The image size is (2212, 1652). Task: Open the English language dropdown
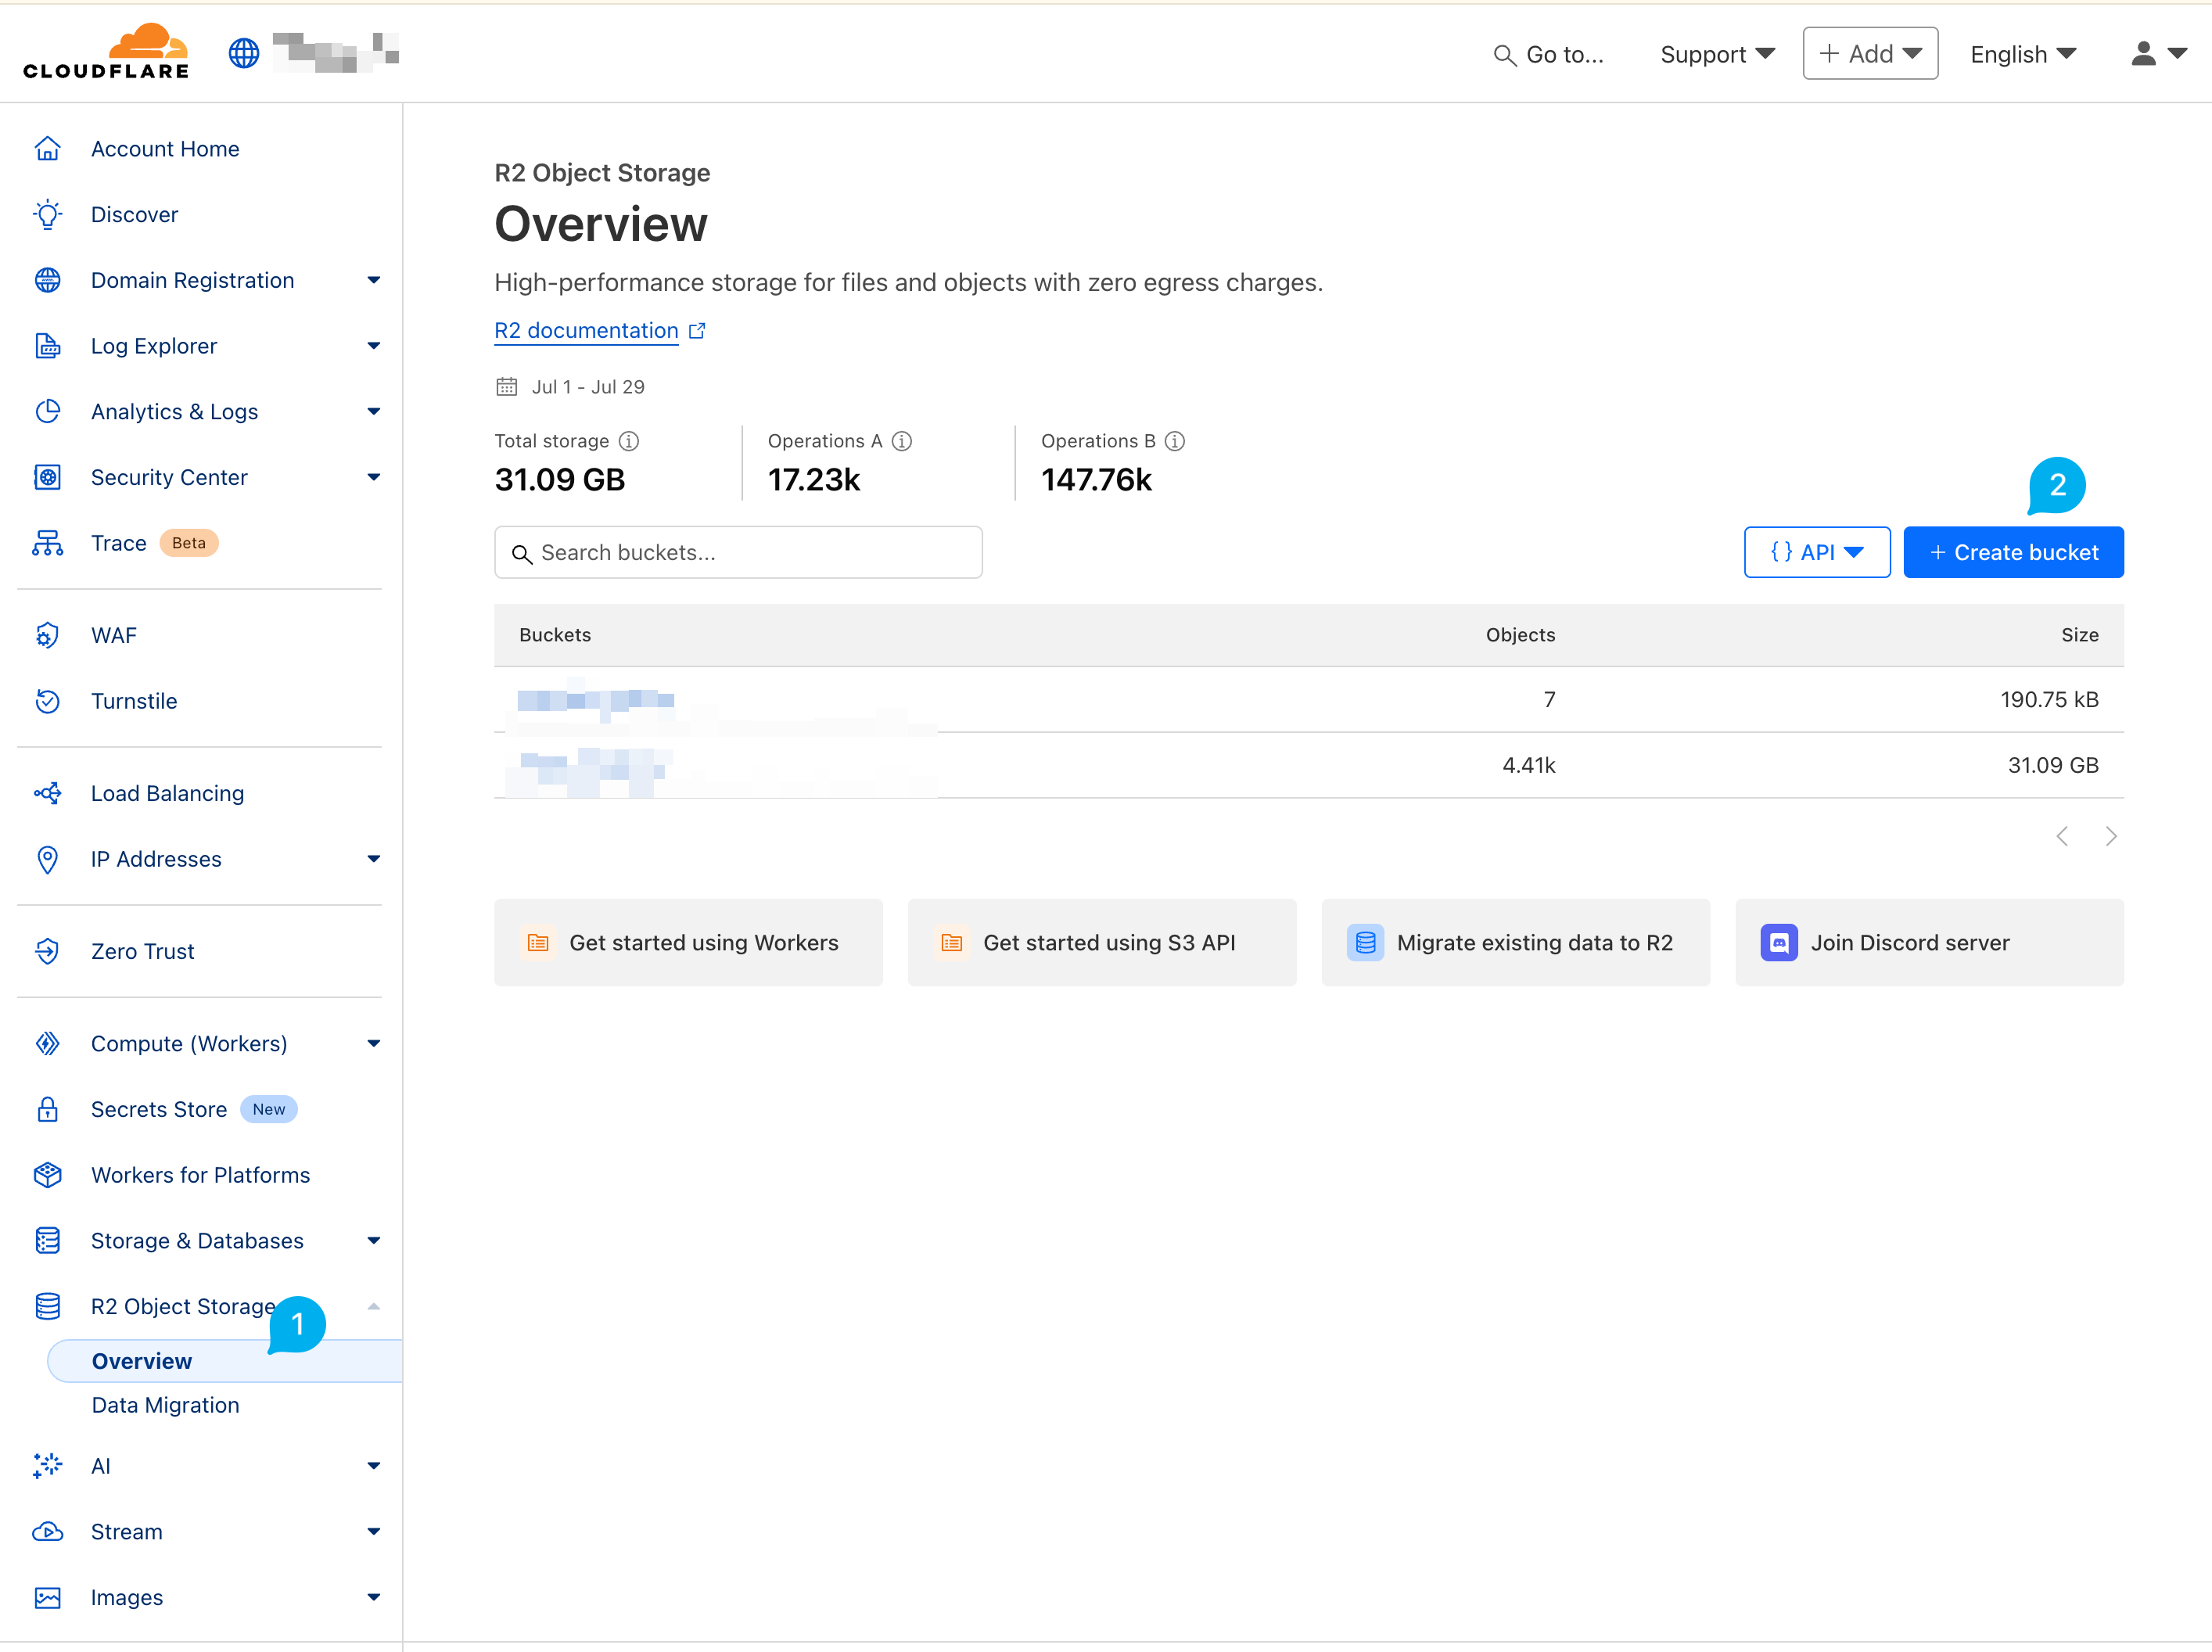tap(2023, 54)
